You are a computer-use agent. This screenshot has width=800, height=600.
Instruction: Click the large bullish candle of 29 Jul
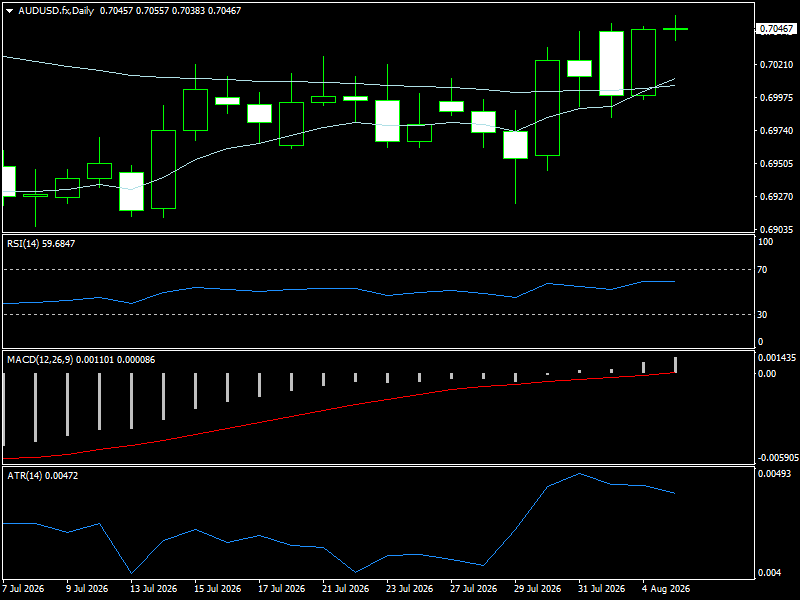click(547, 108)
